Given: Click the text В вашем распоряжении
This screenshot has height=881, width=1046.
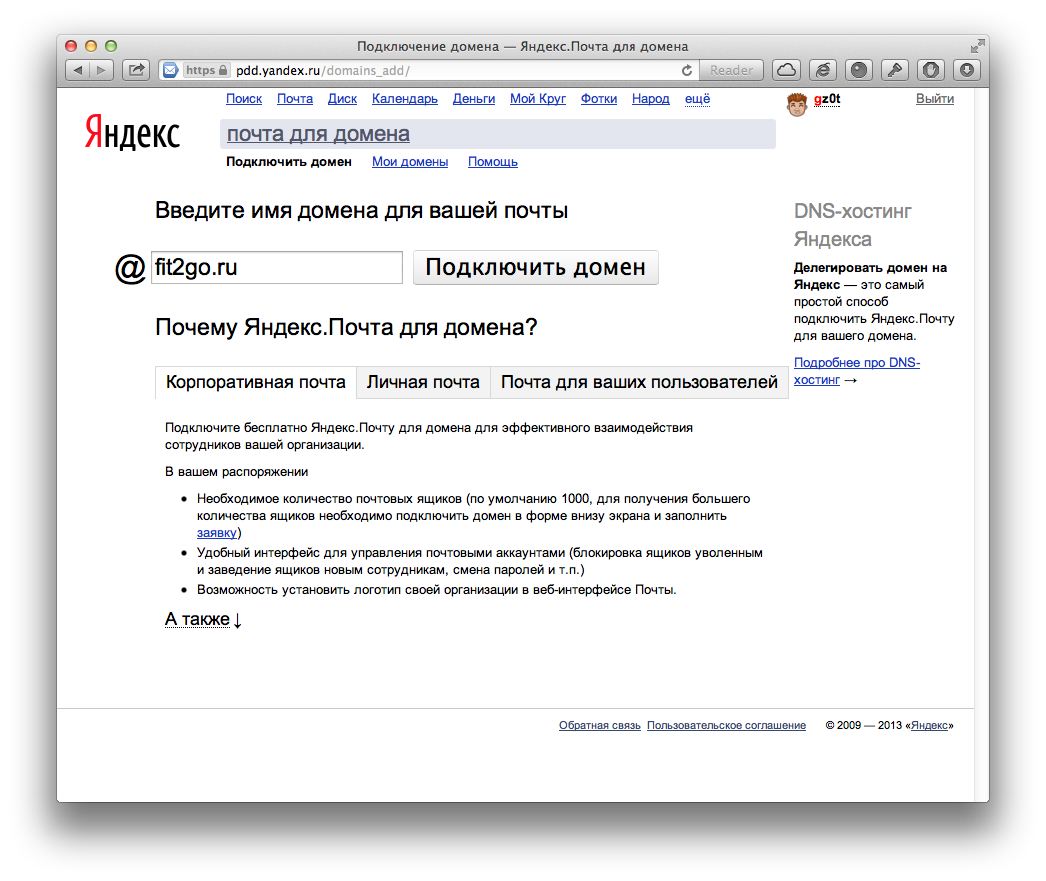Looking at the screenshot, I should tap(237, 472).
